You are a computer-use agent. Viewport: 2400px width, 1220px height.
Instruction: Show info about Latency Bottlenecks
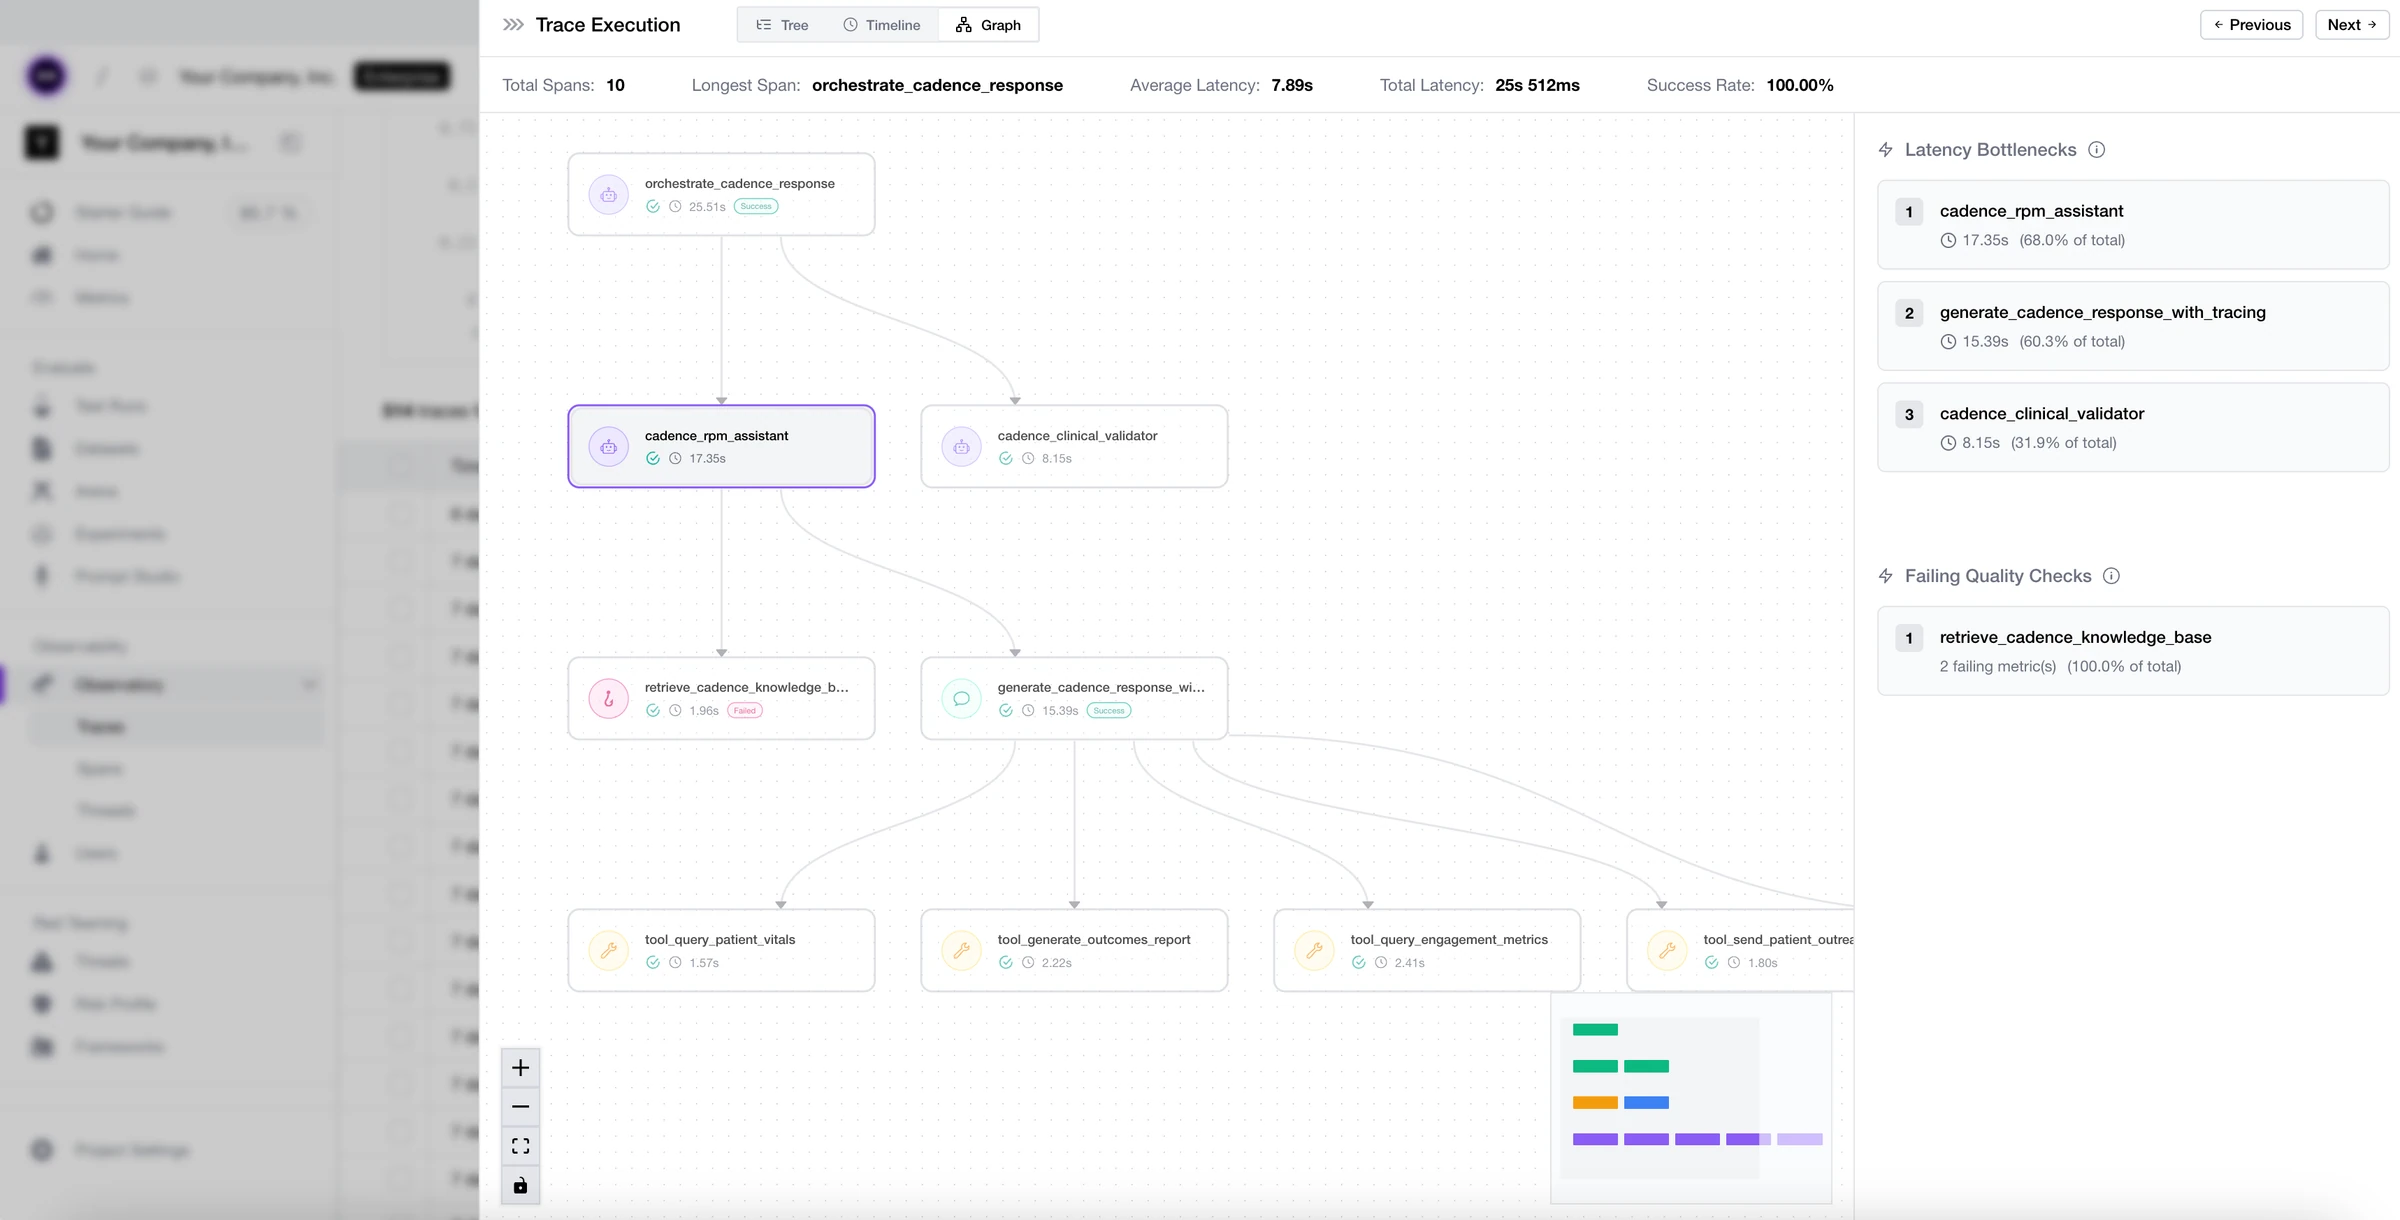coord(2097,150)
